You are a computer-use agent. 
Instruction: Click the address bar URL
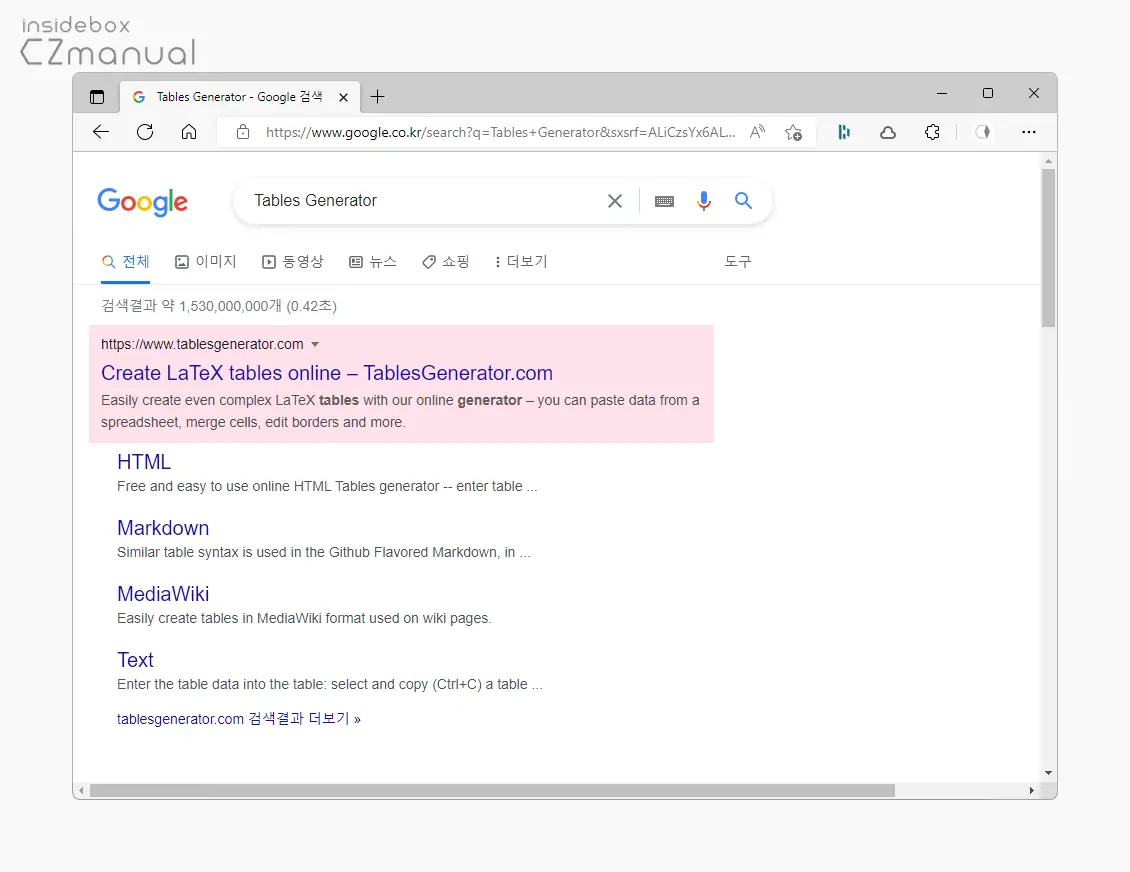point(500,133)
